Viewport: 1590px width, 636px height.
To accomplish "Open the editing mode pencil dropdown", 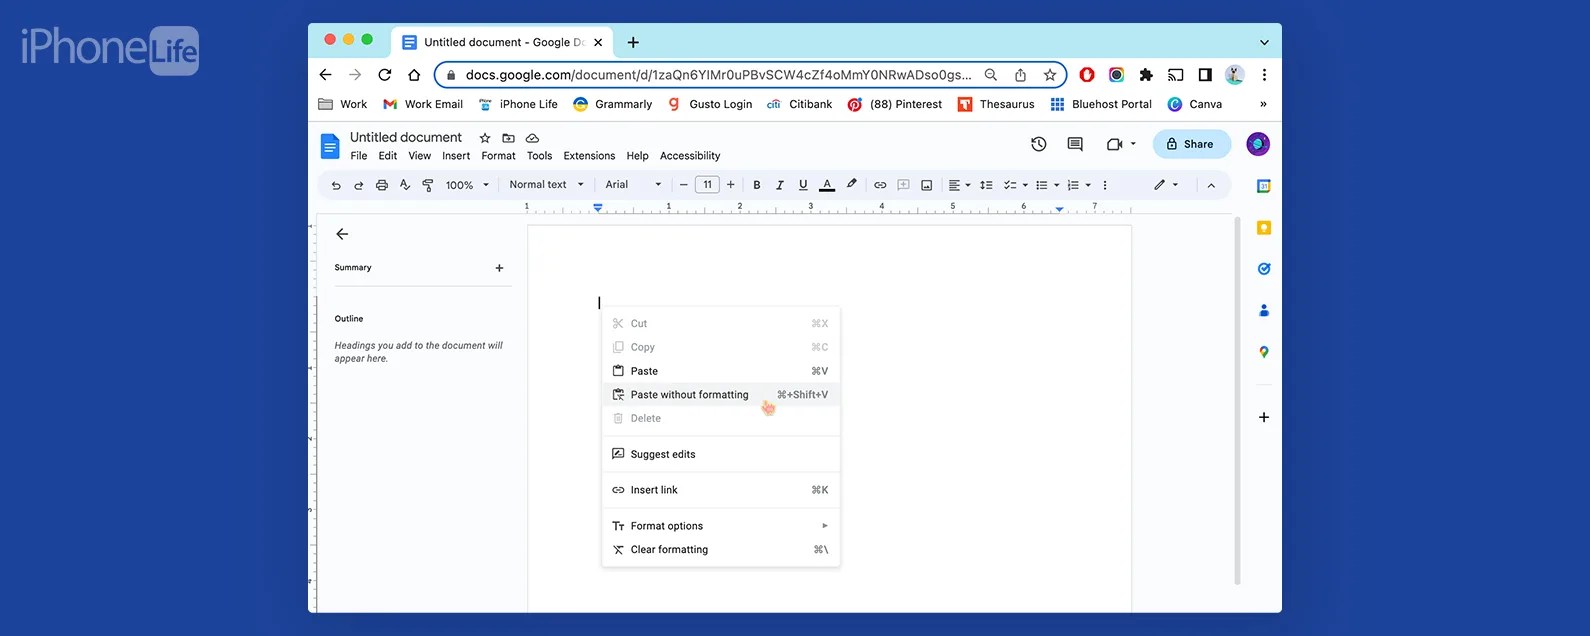I will pos(1166,185).
